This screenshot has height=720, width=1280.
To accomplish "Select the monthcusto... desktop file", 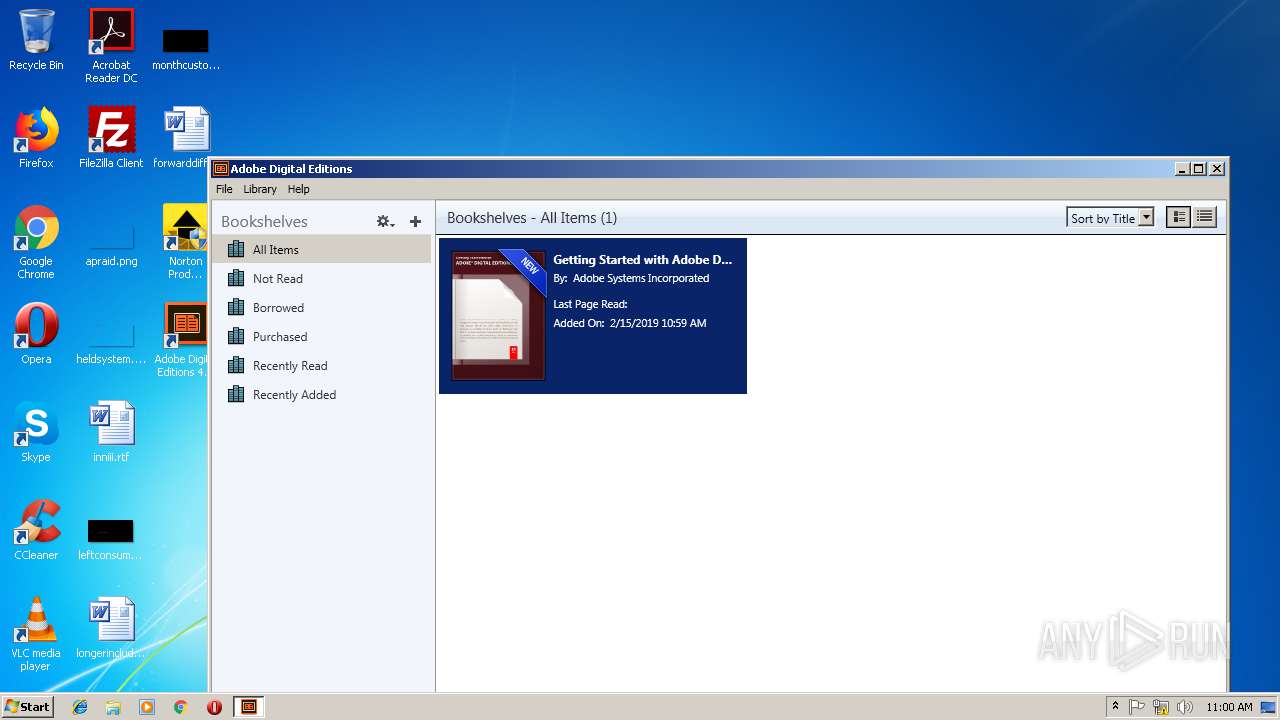I will coord(186,48).
